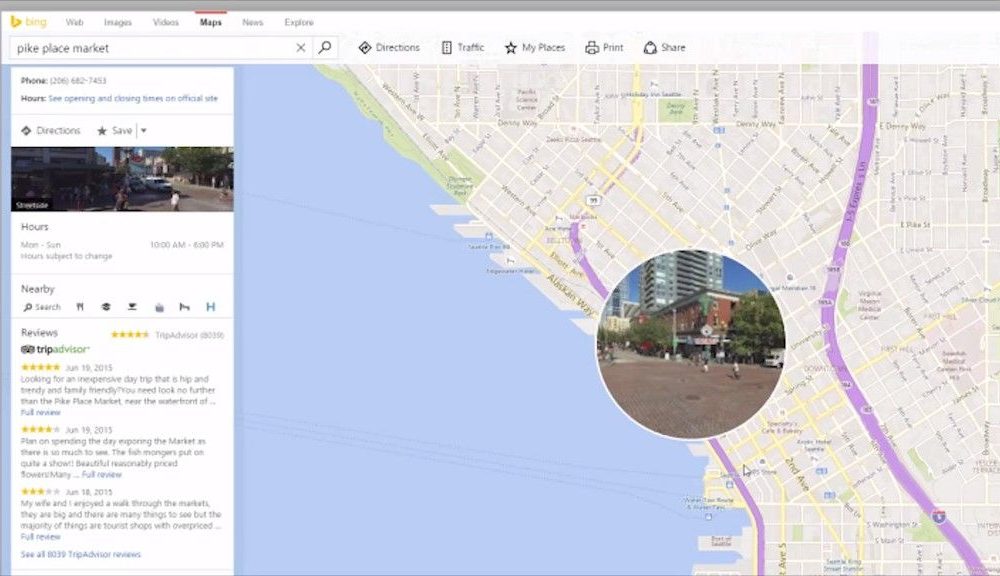The image size is (1000, 576).
Task: Show nearby restaurants with the fork-knife icon
Action: tap(80, 307)
